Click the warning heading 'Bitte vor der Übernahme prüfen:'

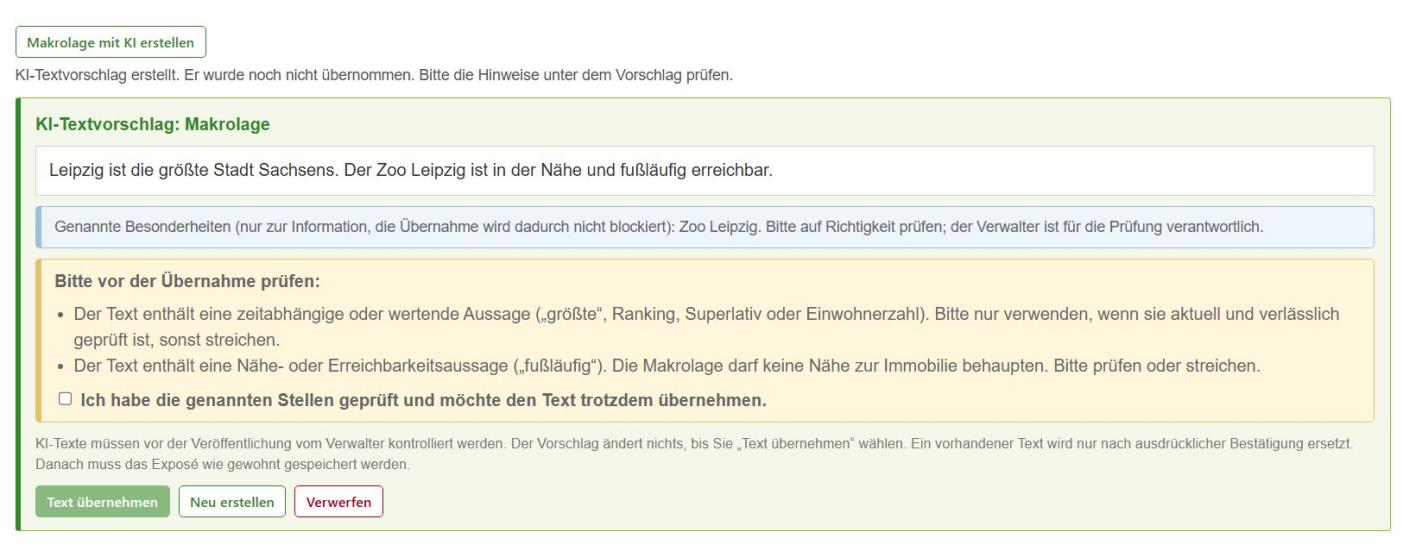coord(186,282)
